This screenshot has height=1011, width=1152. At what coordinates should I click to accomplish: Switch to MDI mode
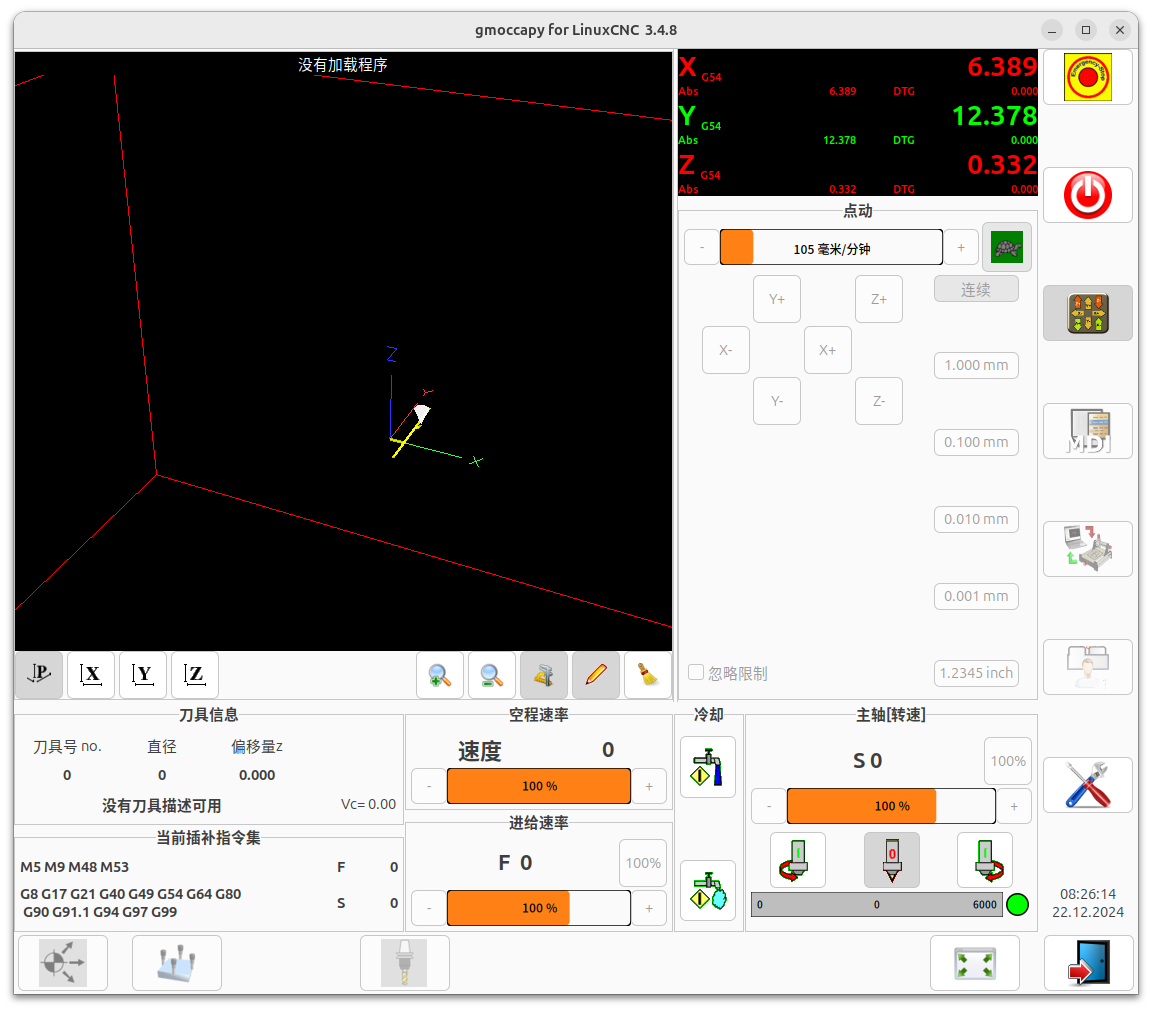[x=1087, y=431]
